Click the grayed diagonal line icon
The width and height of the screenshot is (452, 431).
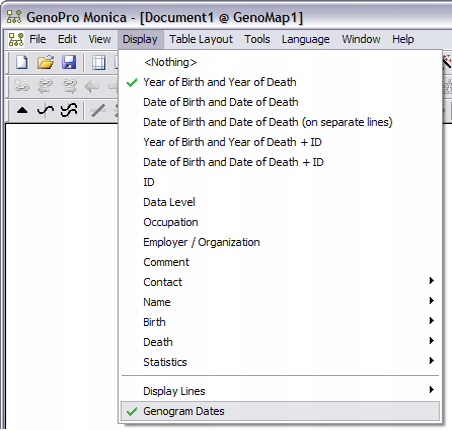pyautogui.click(x=98, y=110)
